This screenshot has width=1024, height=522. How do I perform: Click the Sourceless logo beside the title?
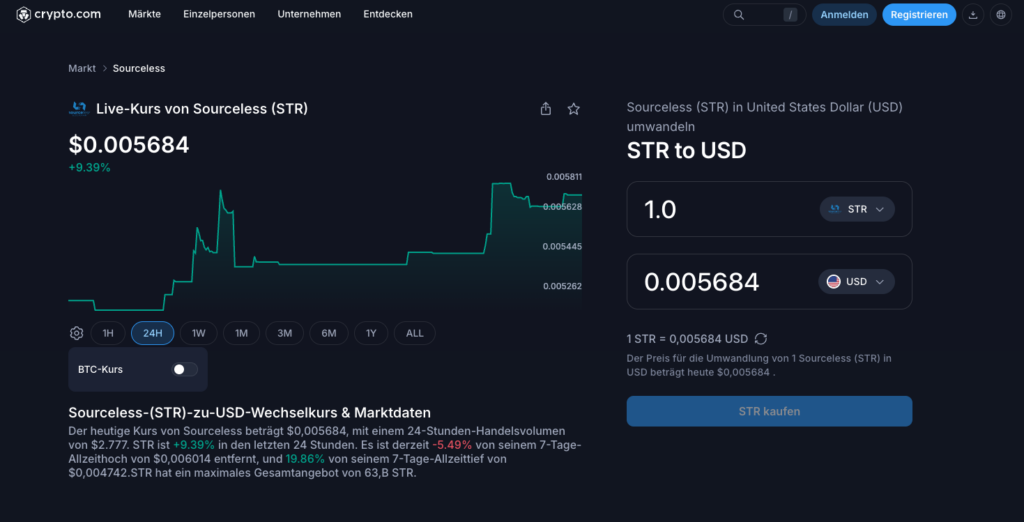[78, 108]
